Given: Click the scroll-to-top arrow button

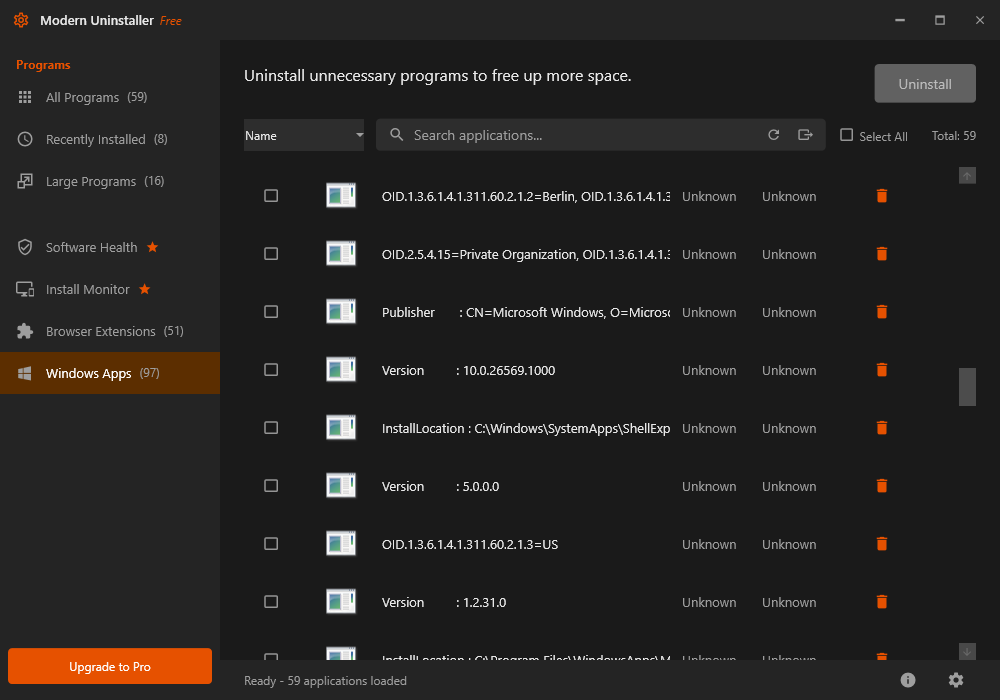Looking at the screenshot, I should 967,175.
